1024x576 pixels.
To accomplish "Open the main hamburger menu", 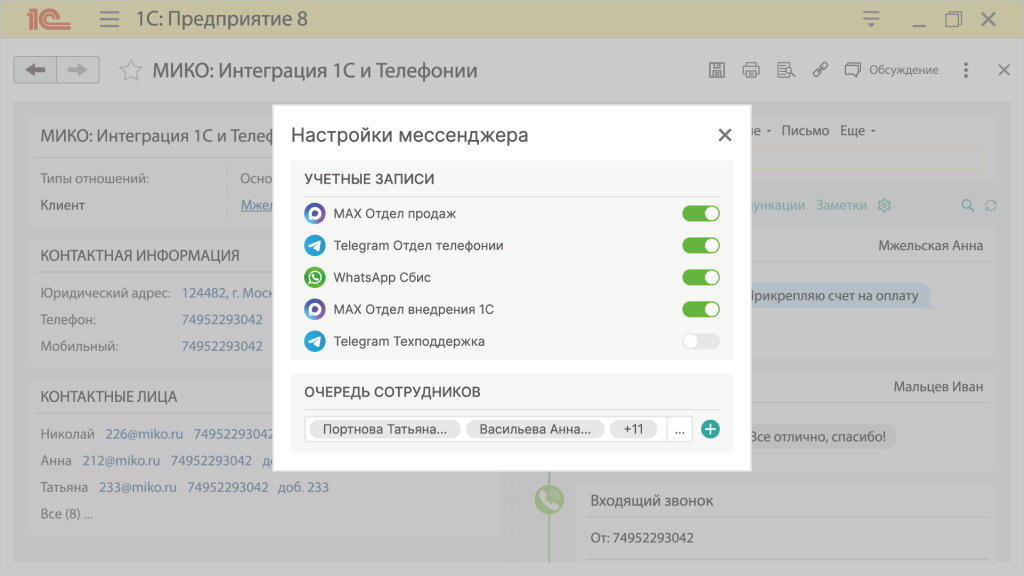I will pos(110,19).
